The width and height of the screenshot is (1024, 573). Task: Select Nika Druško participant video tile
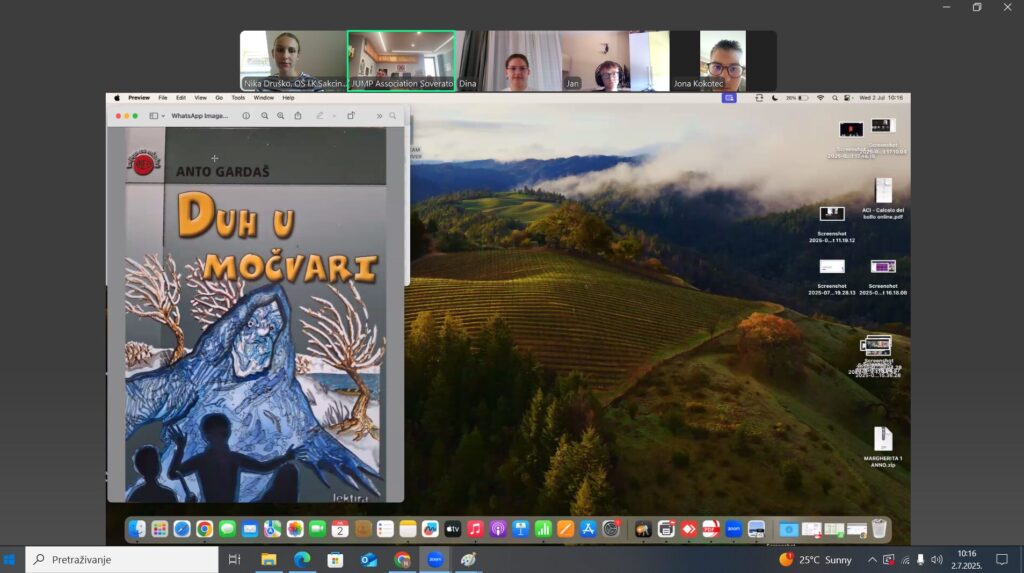(293, 61)
